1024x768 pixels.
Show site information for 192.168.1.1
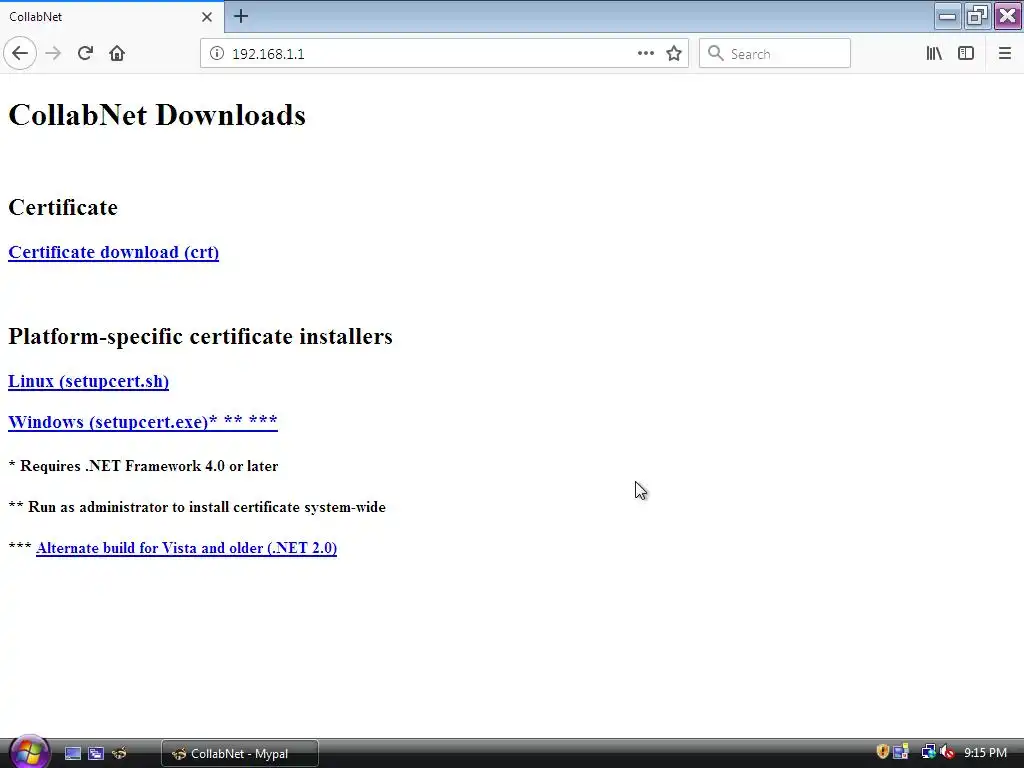point(216,54)
